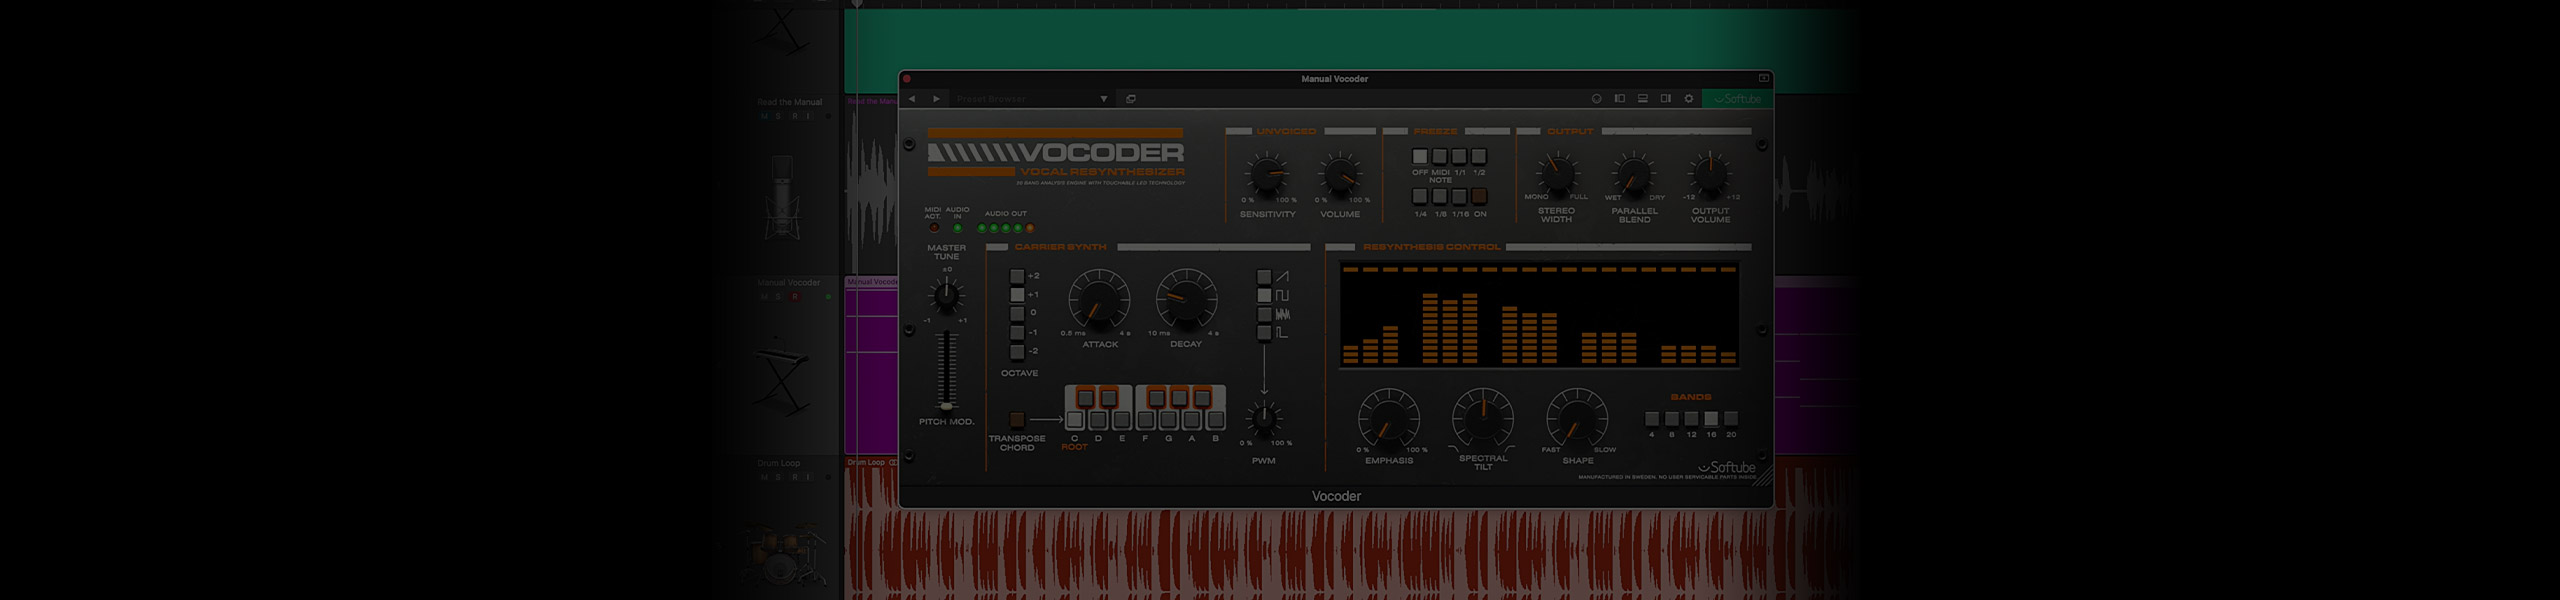Image resolution: width=2560 pixels, height=600 pixels.
Task: Select the sawtooth waveform button
Action: [x=1264, y=277]
